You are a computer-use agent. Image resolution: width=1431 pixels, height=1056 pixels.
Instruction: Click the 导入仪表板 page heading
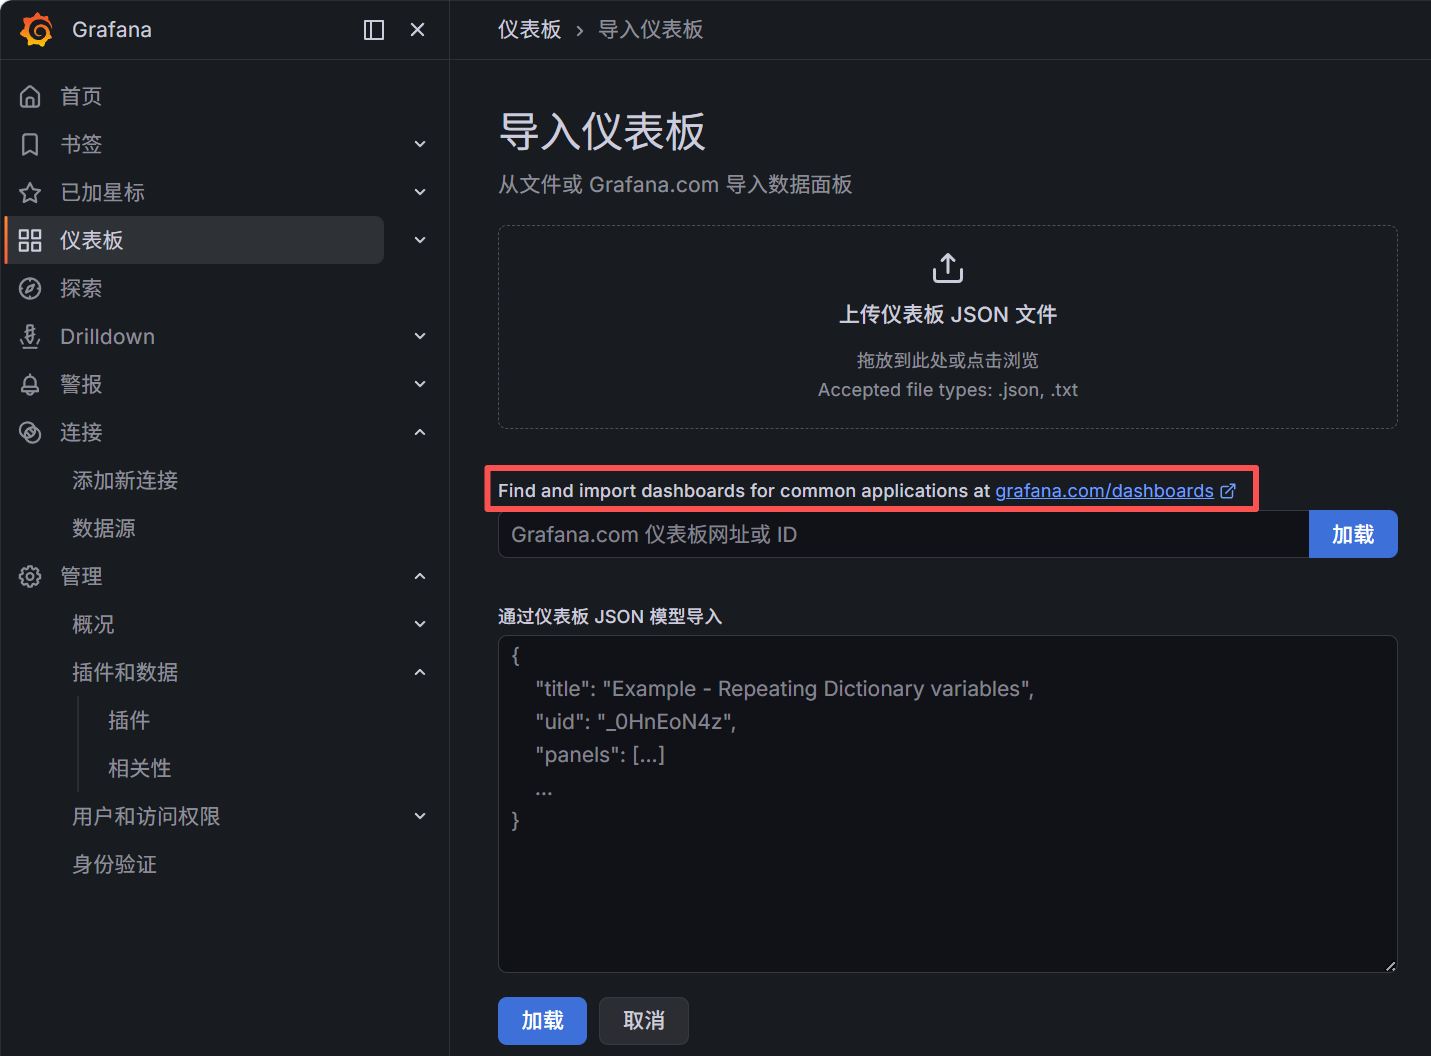(602, 132)
